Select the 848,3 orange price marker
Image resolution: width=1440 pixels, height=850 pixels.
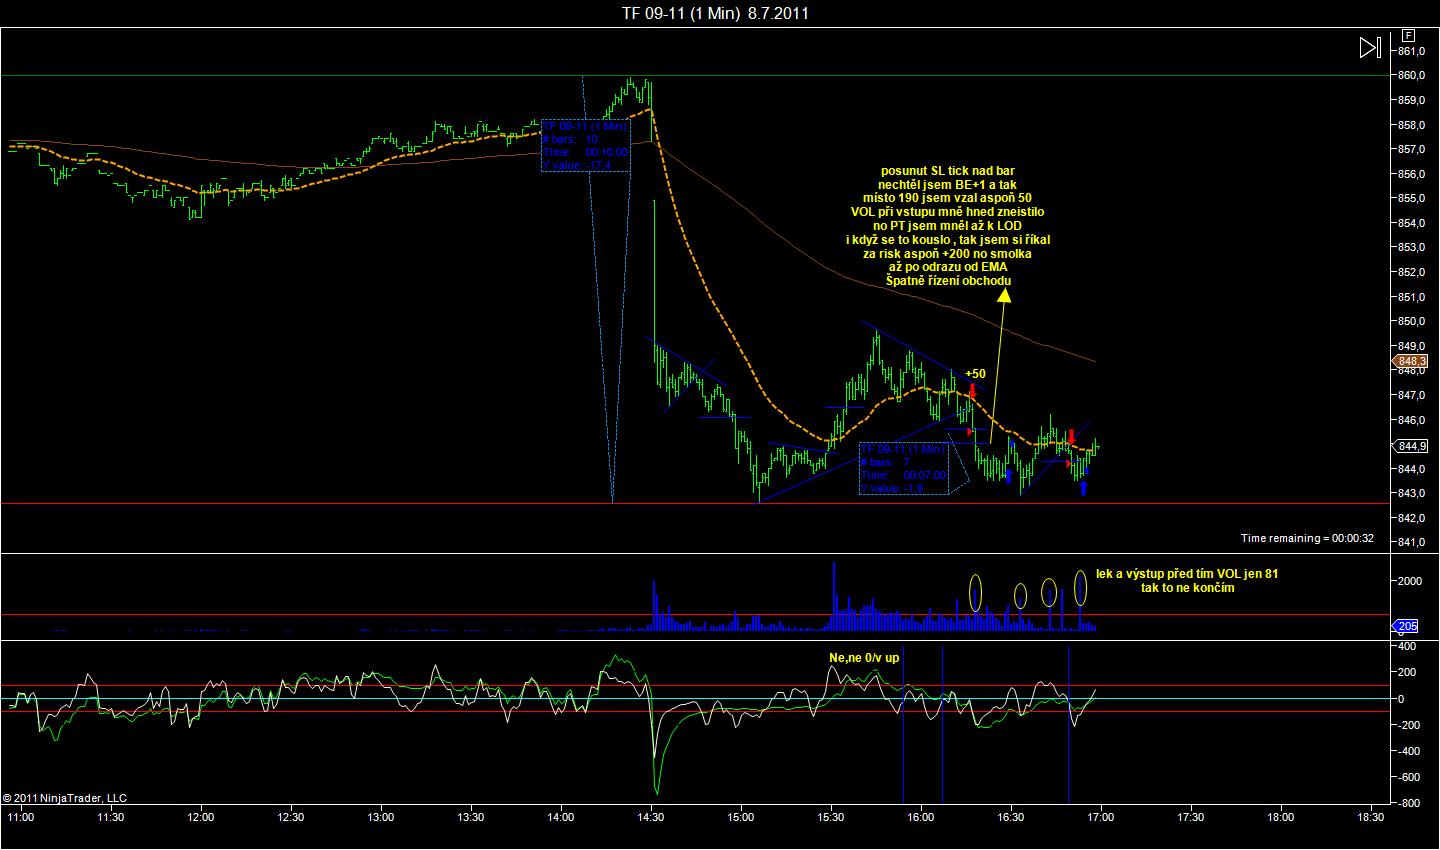[x=1411, y=361]
